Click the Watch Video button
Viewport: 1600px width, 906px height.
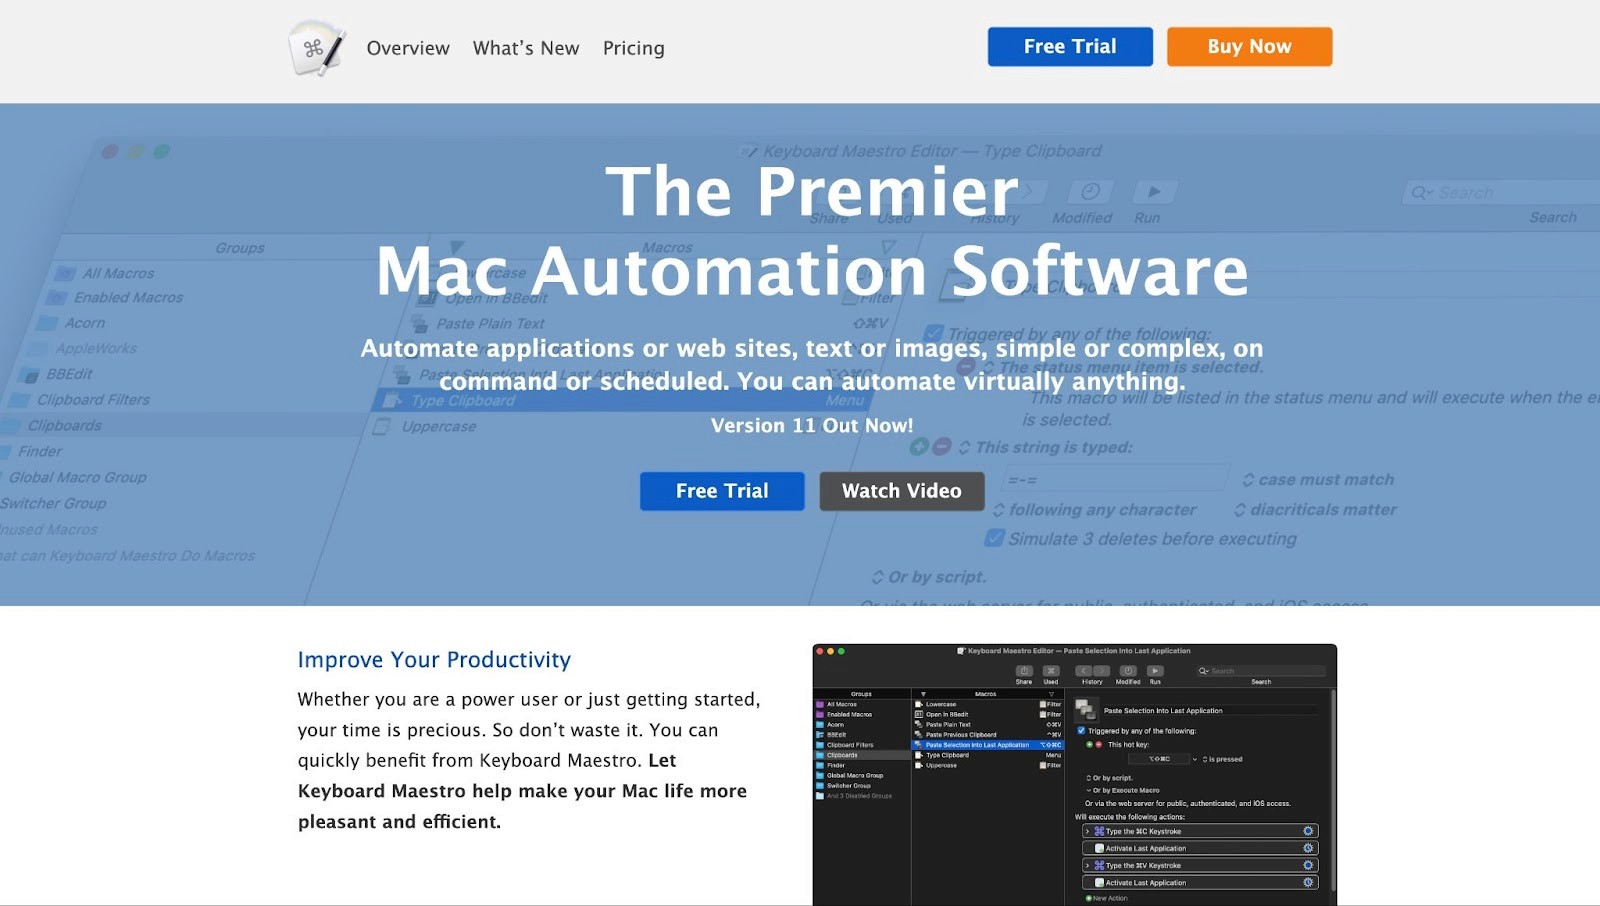pos(902,491)
